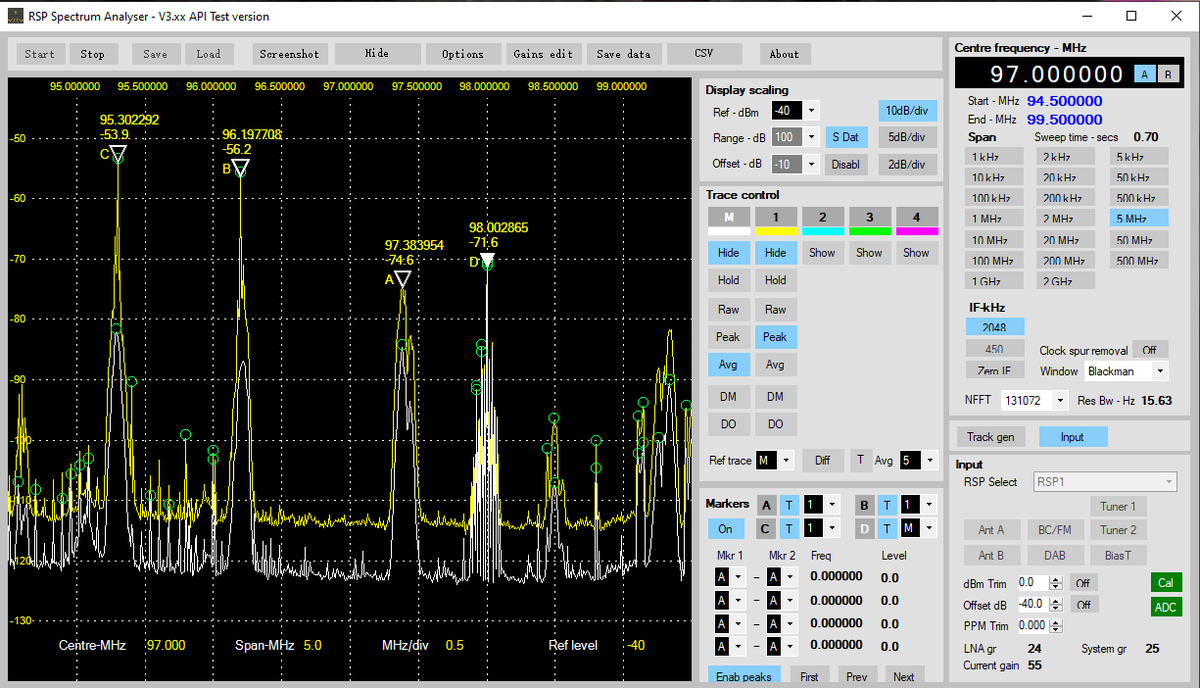1200x688 pixels.
Task: Click the Stop button
Action: (92, 54)
